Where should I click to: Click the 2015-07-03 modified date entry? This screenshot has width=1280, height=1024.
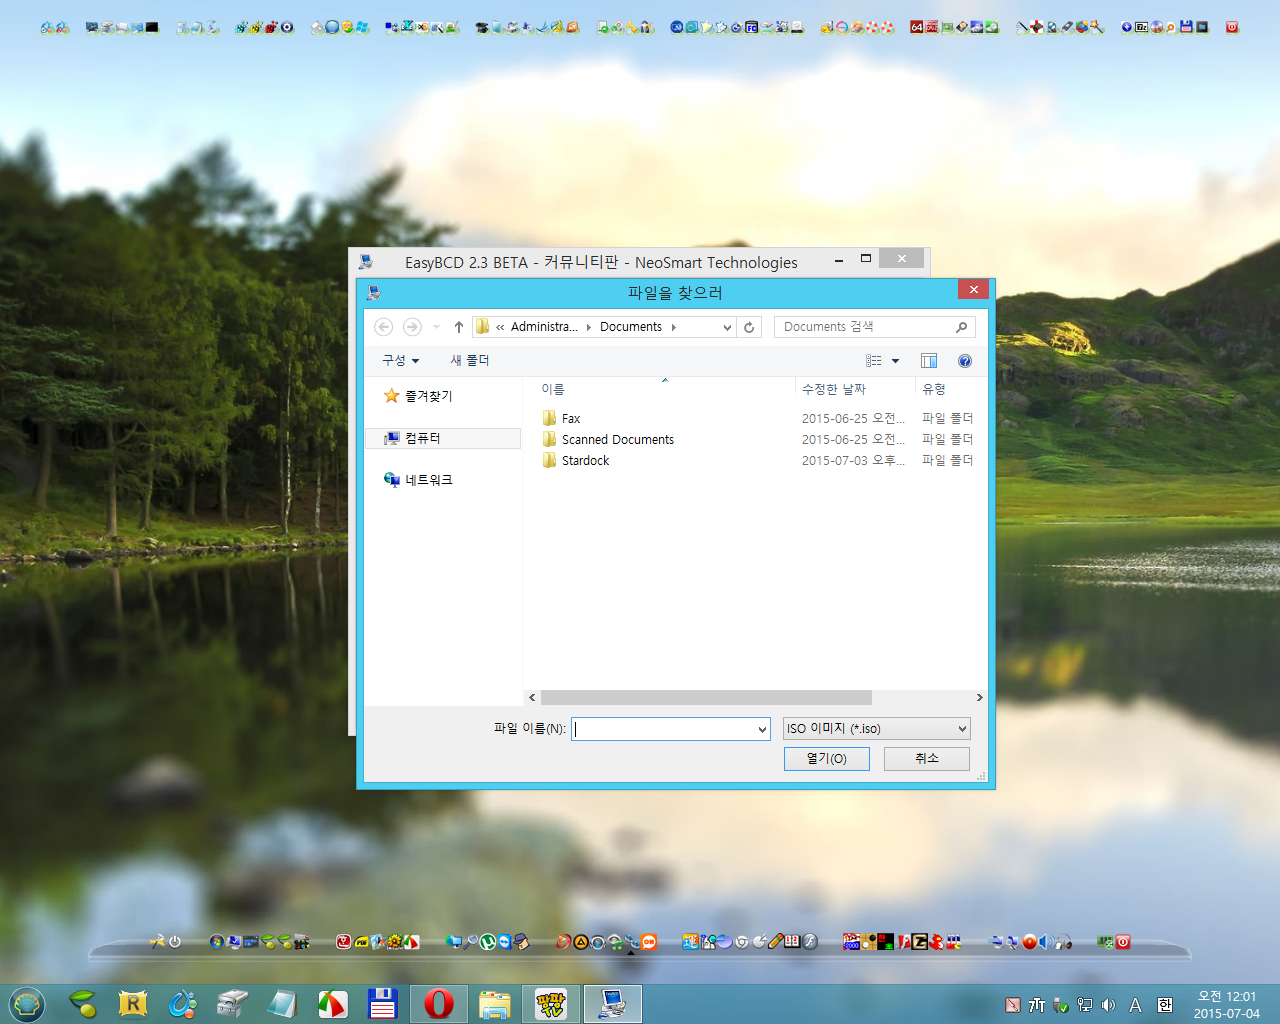853,460
